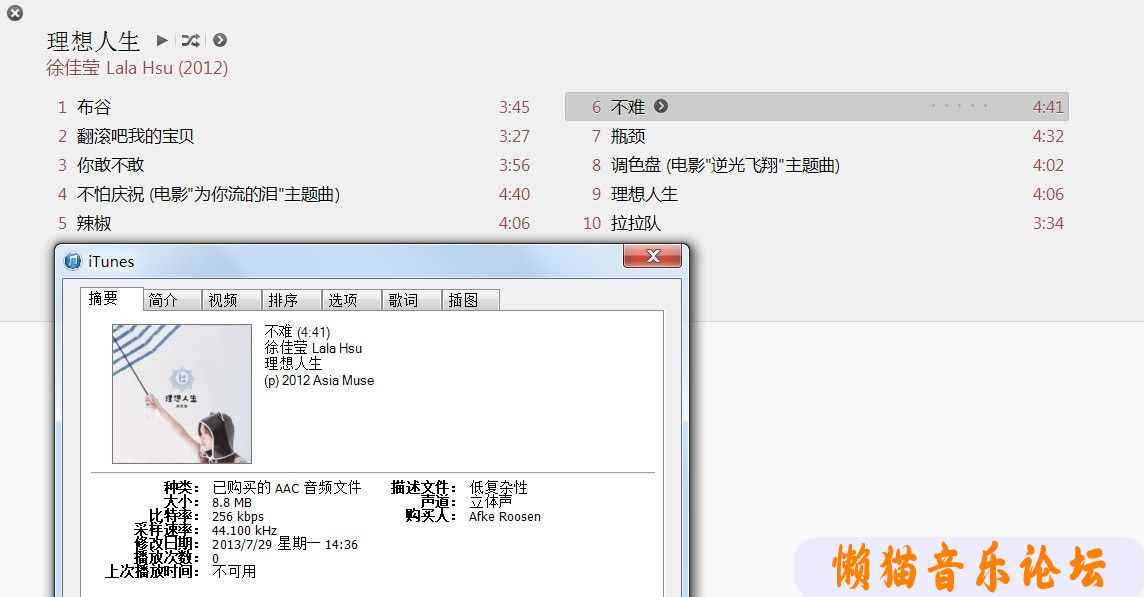Shuffle the album 理想人生
Screen dimensions: 1144x597
point(190,40)
